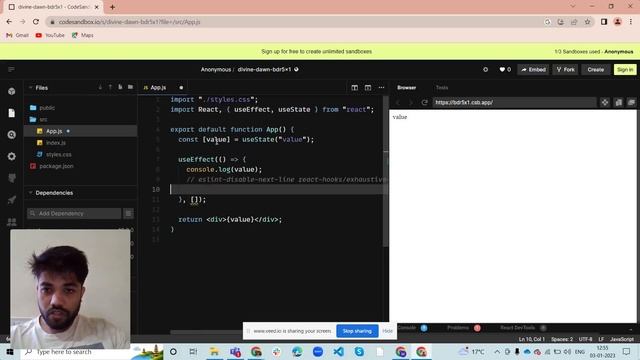Open the YouTube bookmark
This screenshot has width=640, height=360.
pyautogui.click(x=50, y=36)
